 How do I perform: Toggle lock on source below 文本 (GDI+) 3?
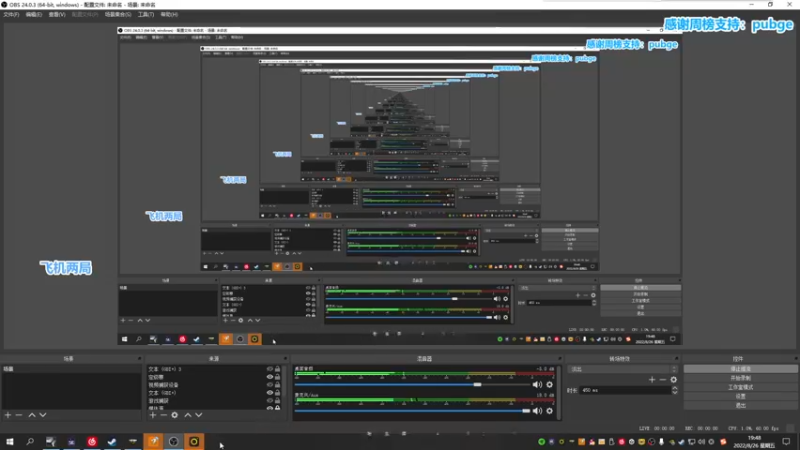click(278, 377)
